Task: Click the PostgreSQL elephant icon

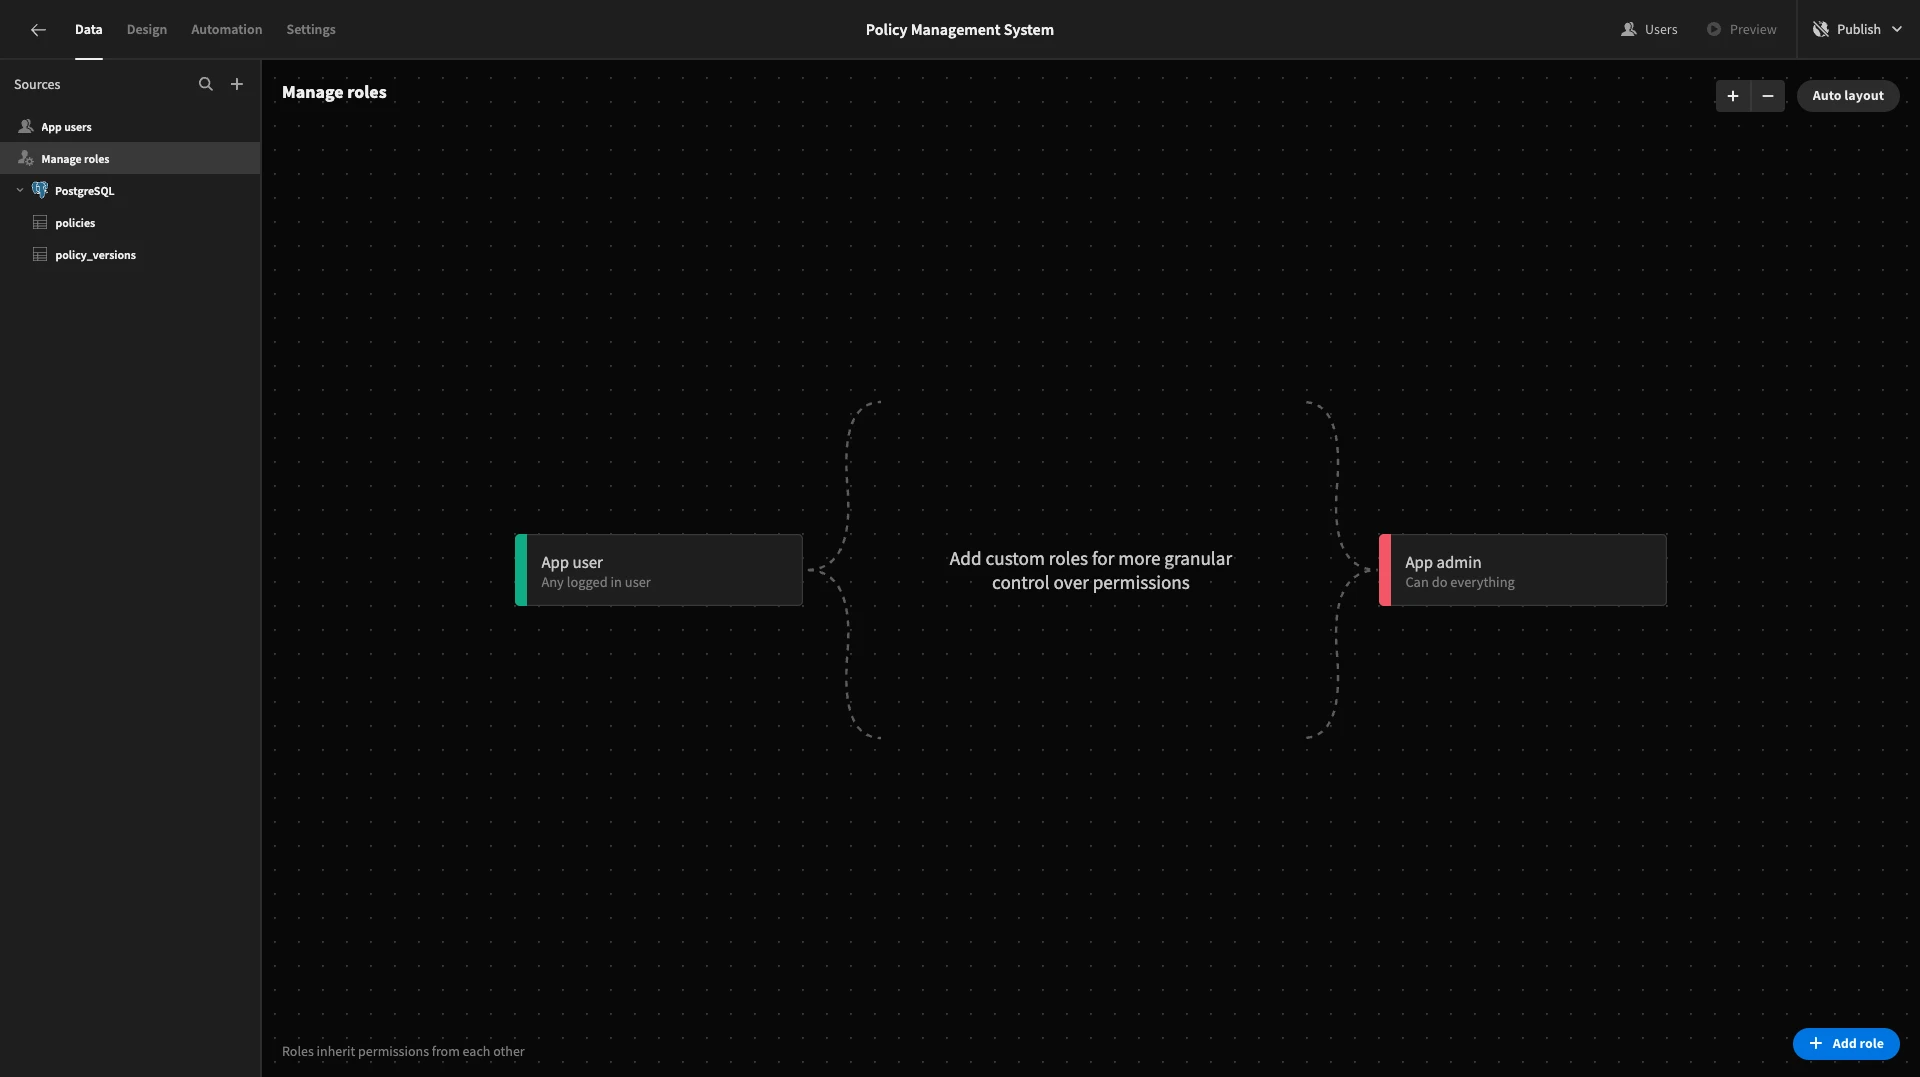Action: coord(40,190)
